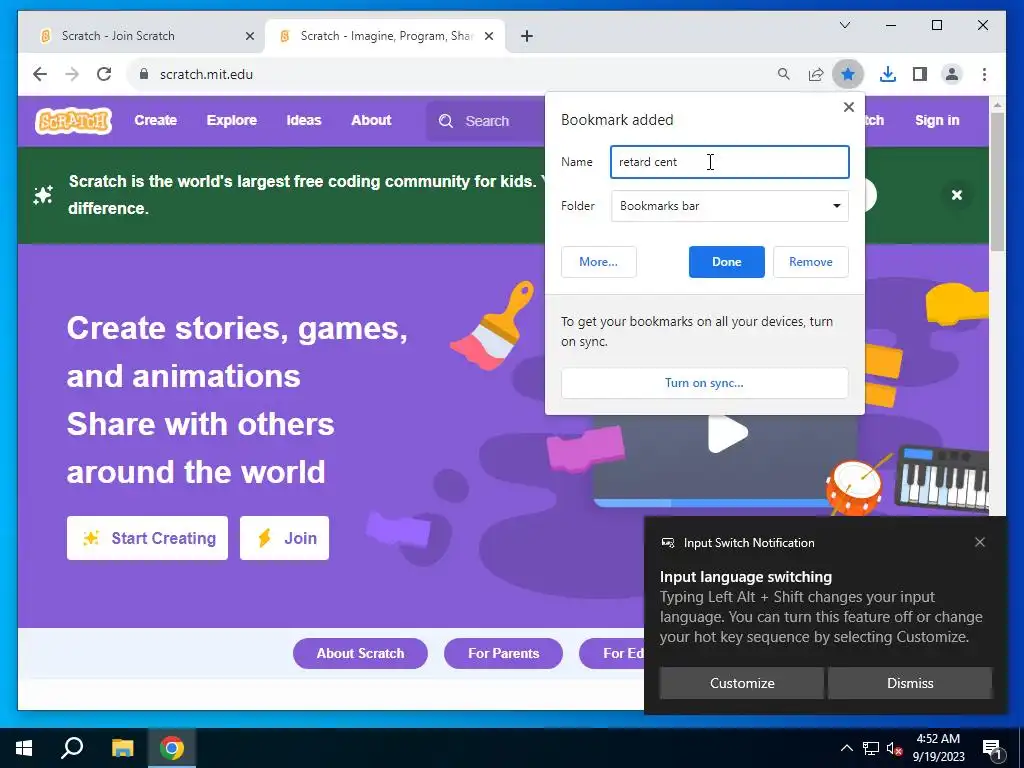Click Customize in the notification

[742, 682]
